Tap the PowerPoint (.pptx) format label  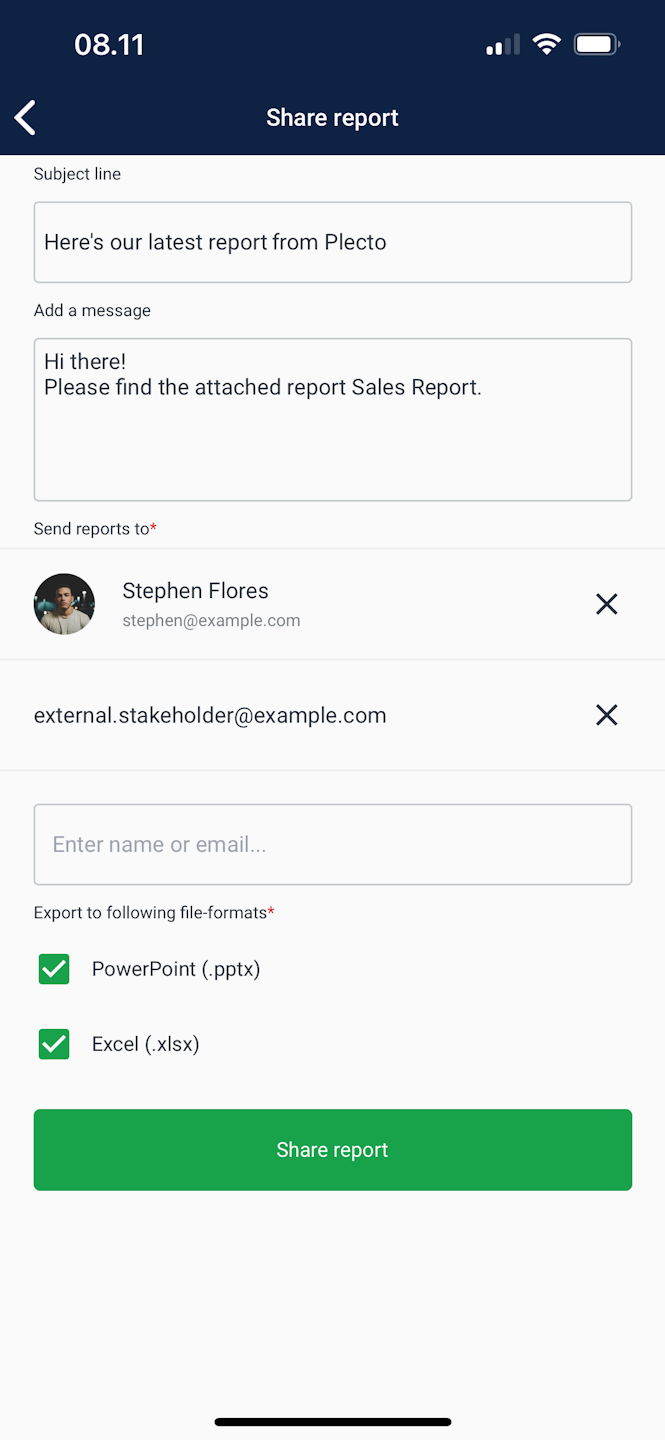(176, 969)
